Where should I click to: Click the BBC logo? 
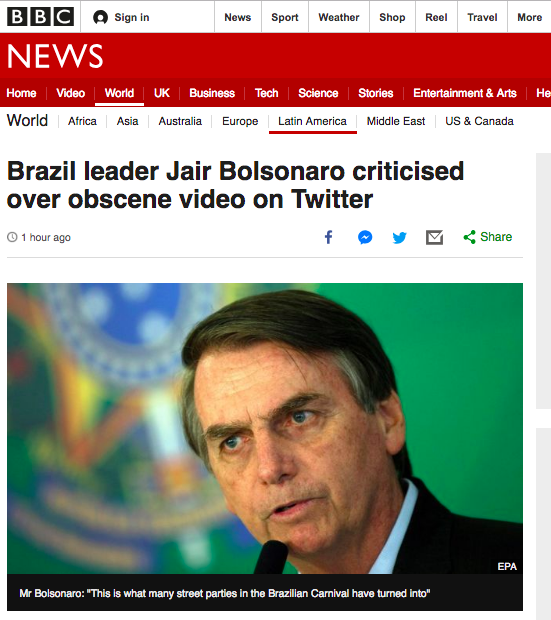click(x=40, y=17)
